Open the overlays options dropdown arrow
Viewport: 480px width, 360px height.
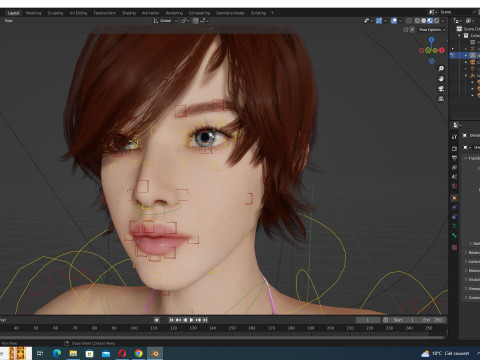pos(400,21)
